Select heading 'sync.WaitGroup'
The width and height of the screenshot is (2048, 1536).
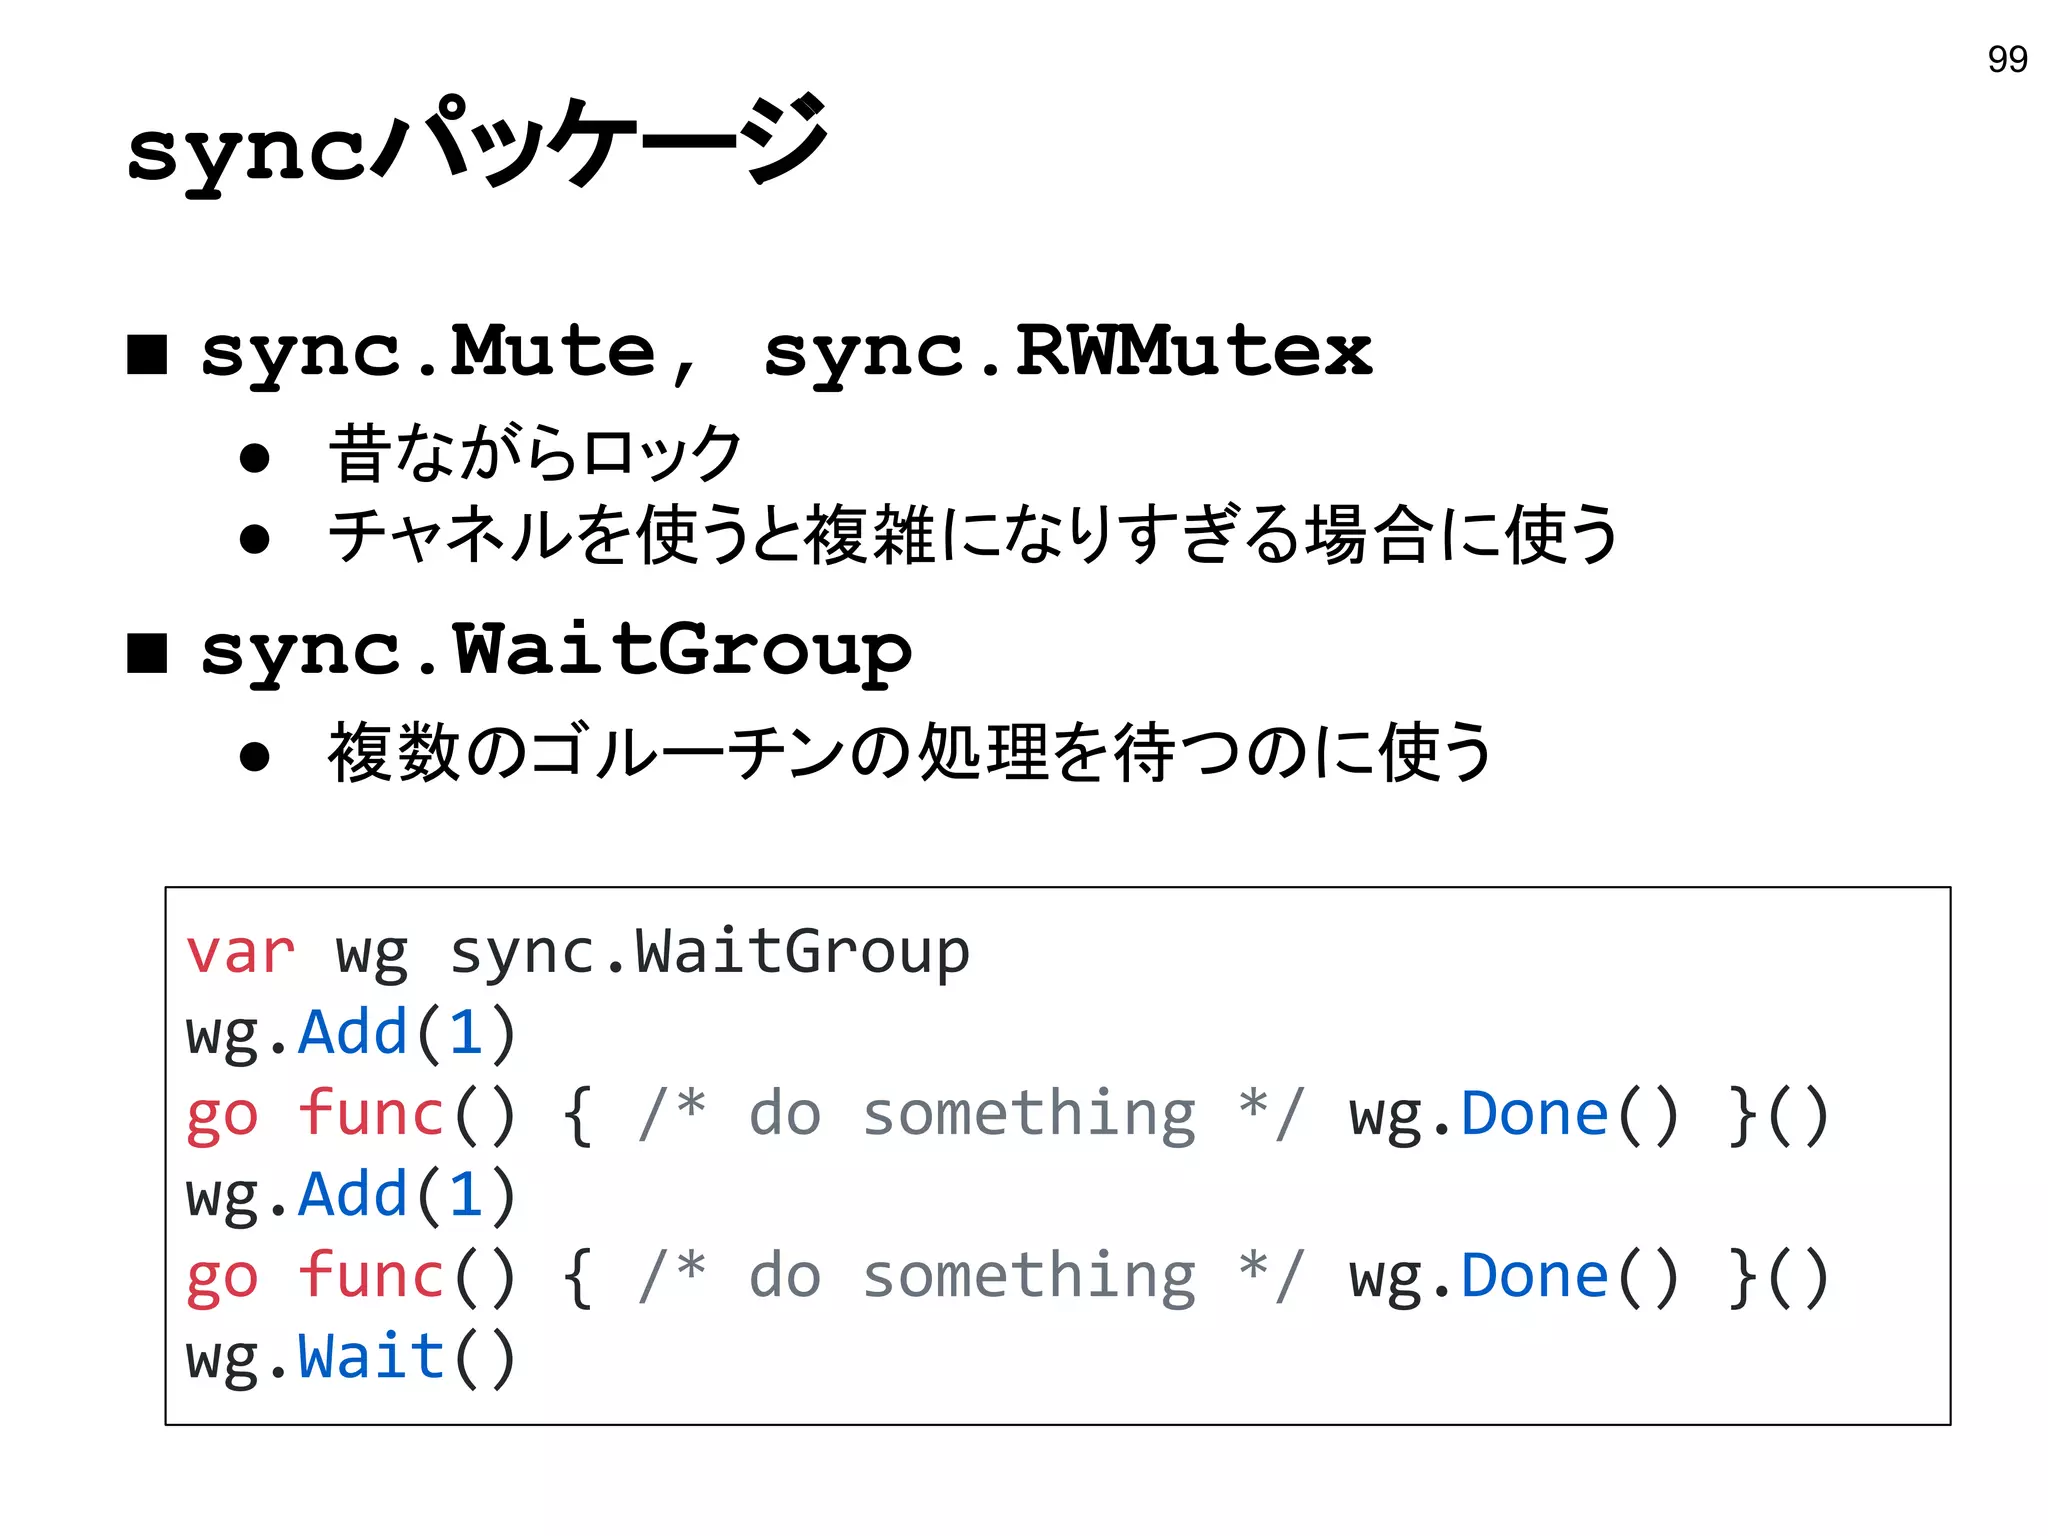[x=556, y=651]
